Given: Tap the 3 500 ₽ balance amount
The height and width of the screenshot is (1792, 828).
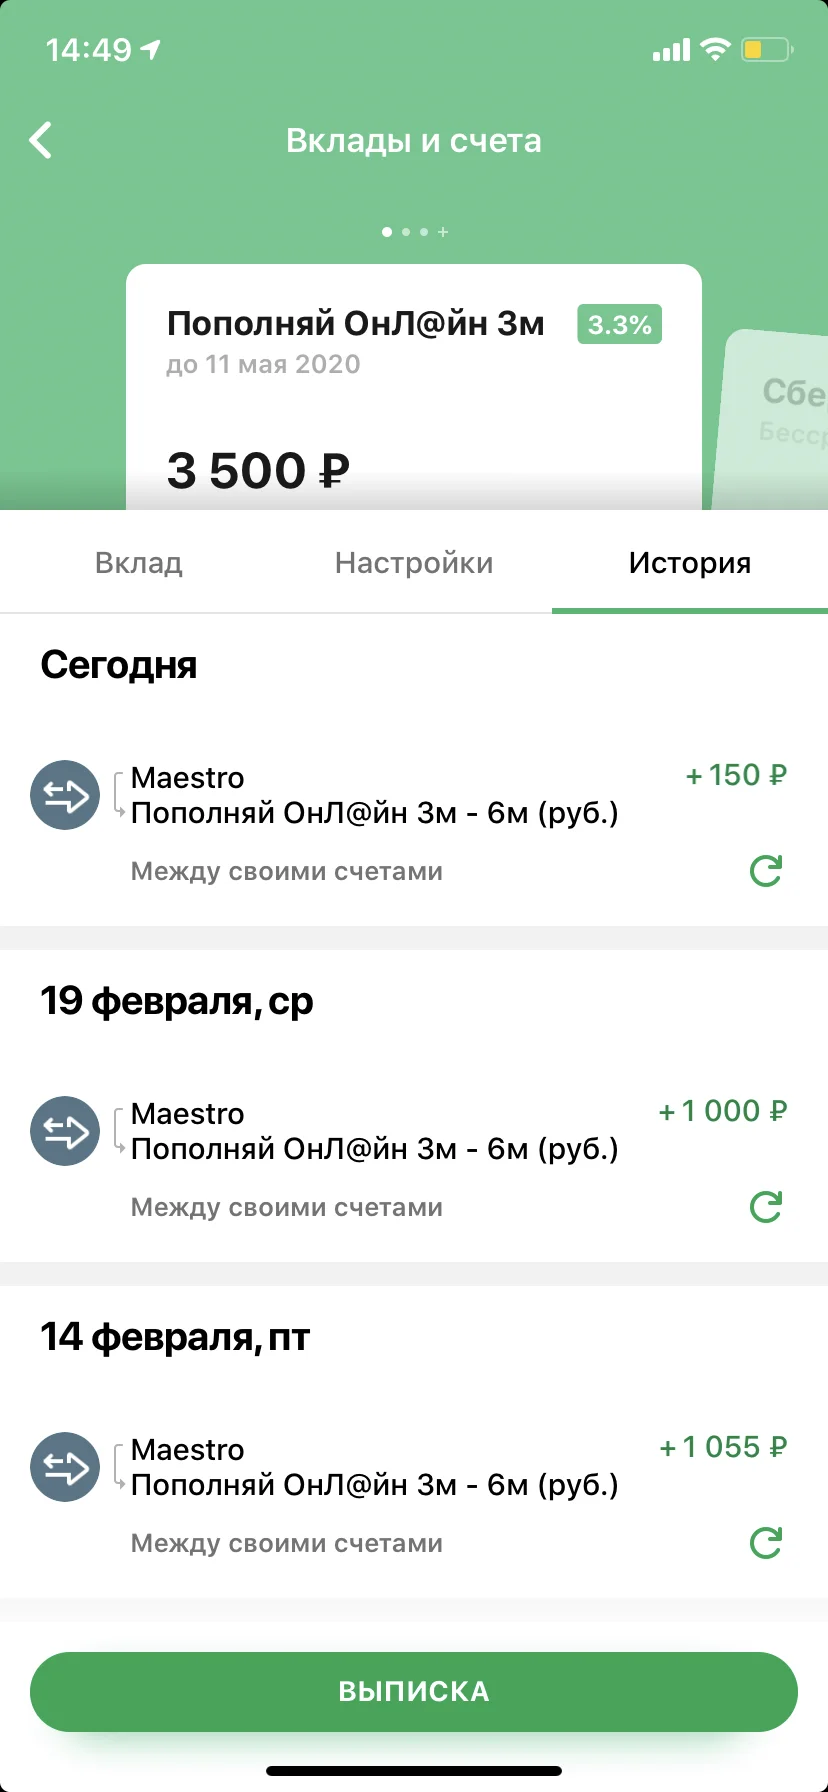Looking at the screenshot, I should (x=258, y=470).
